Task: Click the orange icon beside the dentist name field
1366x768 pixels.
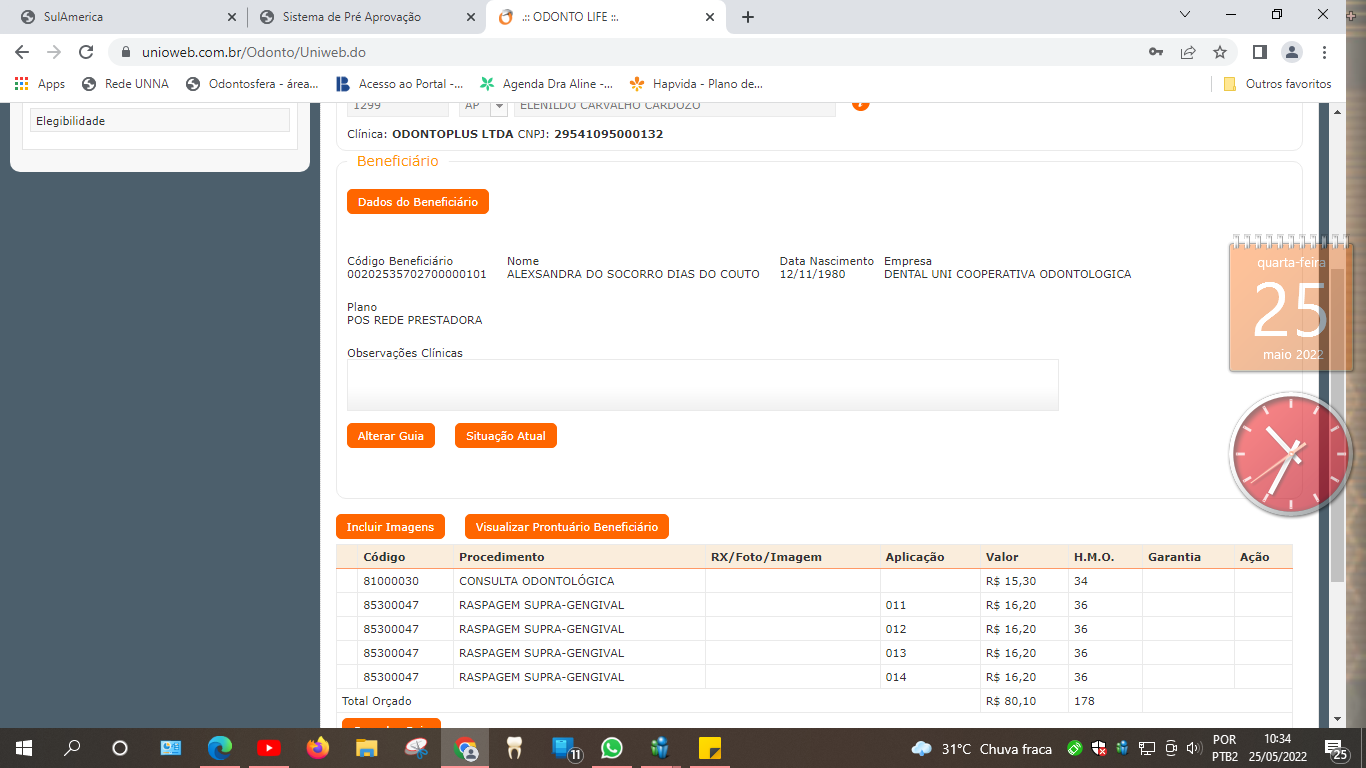Action: tap(860, 104)
